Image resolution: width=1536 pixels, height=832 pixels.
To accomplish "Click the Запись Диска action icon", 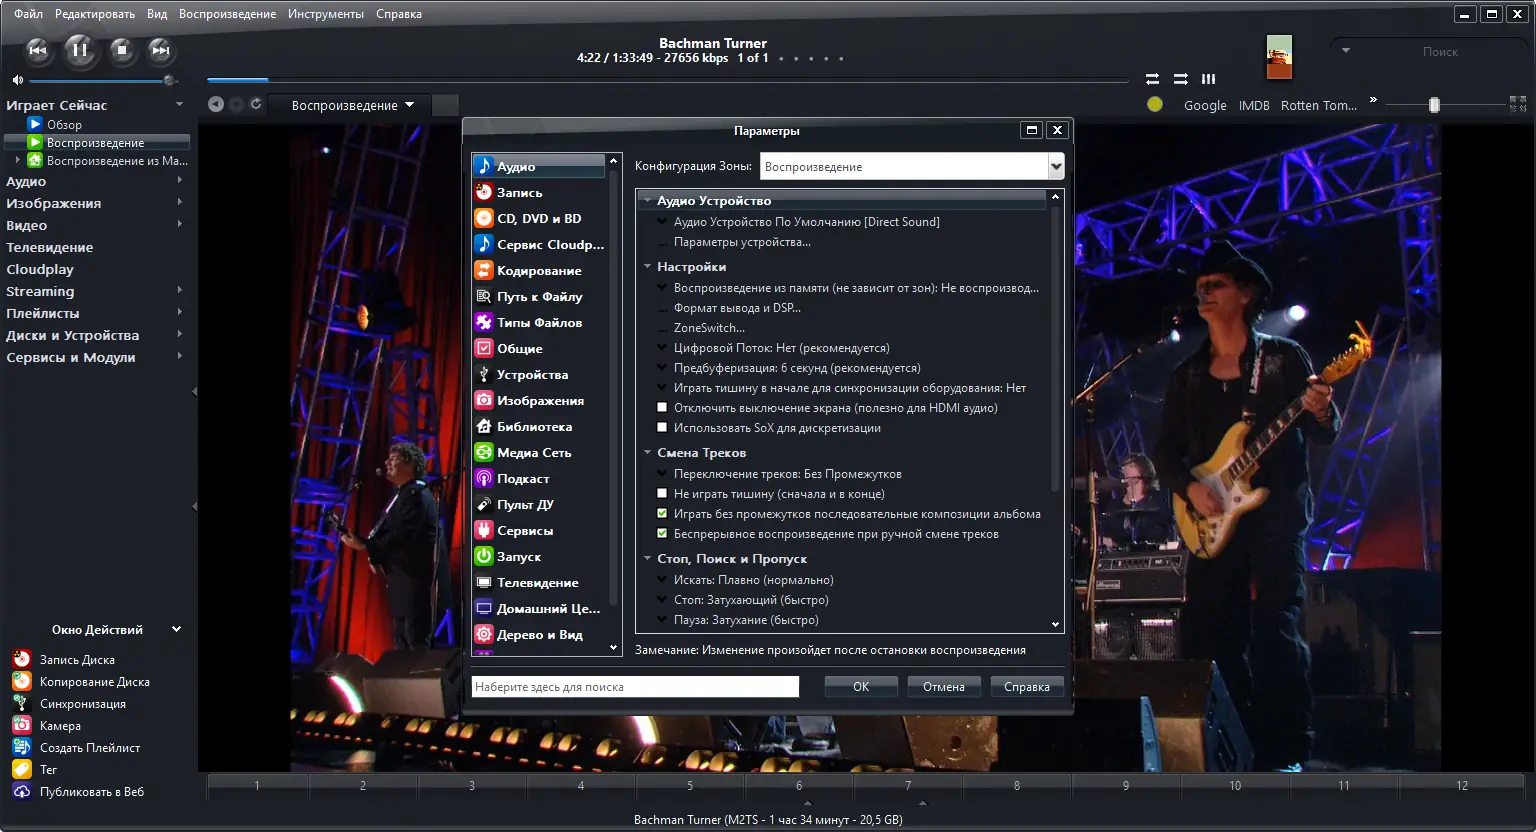I will 22,659.
